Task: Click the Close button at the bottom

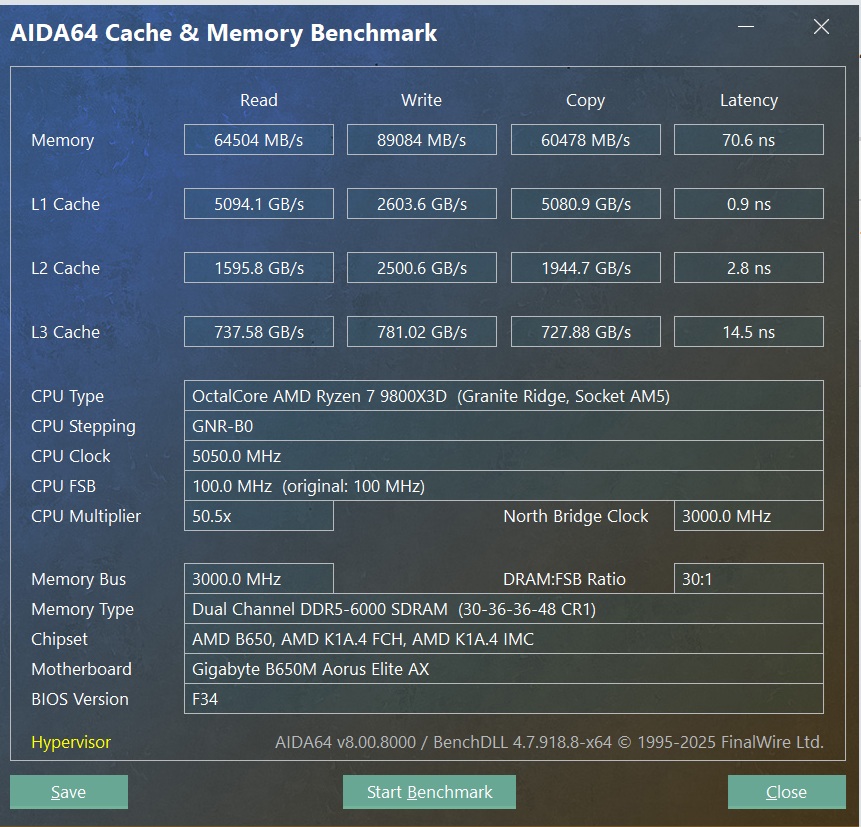Action: [786, 792]
